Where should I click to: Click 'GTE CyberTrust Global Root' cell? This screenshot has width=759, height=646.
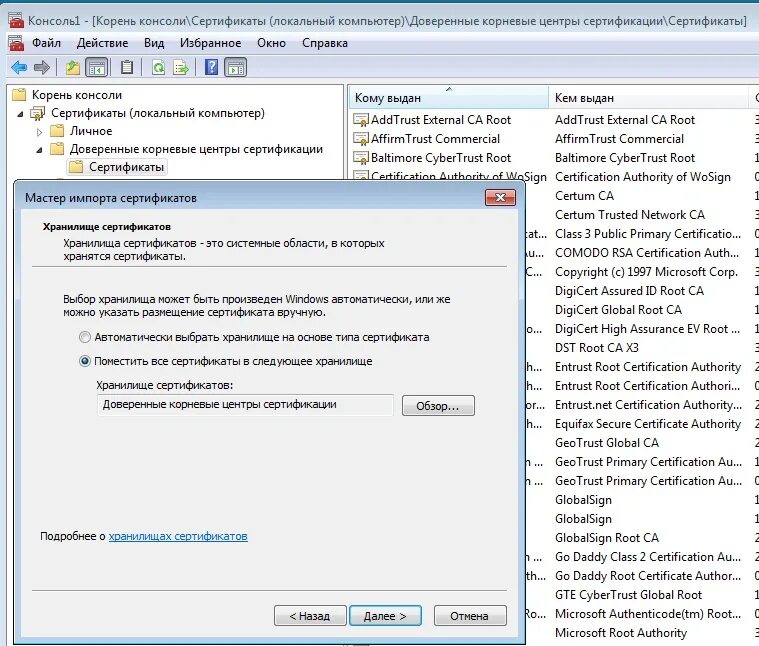coord(628,595)
